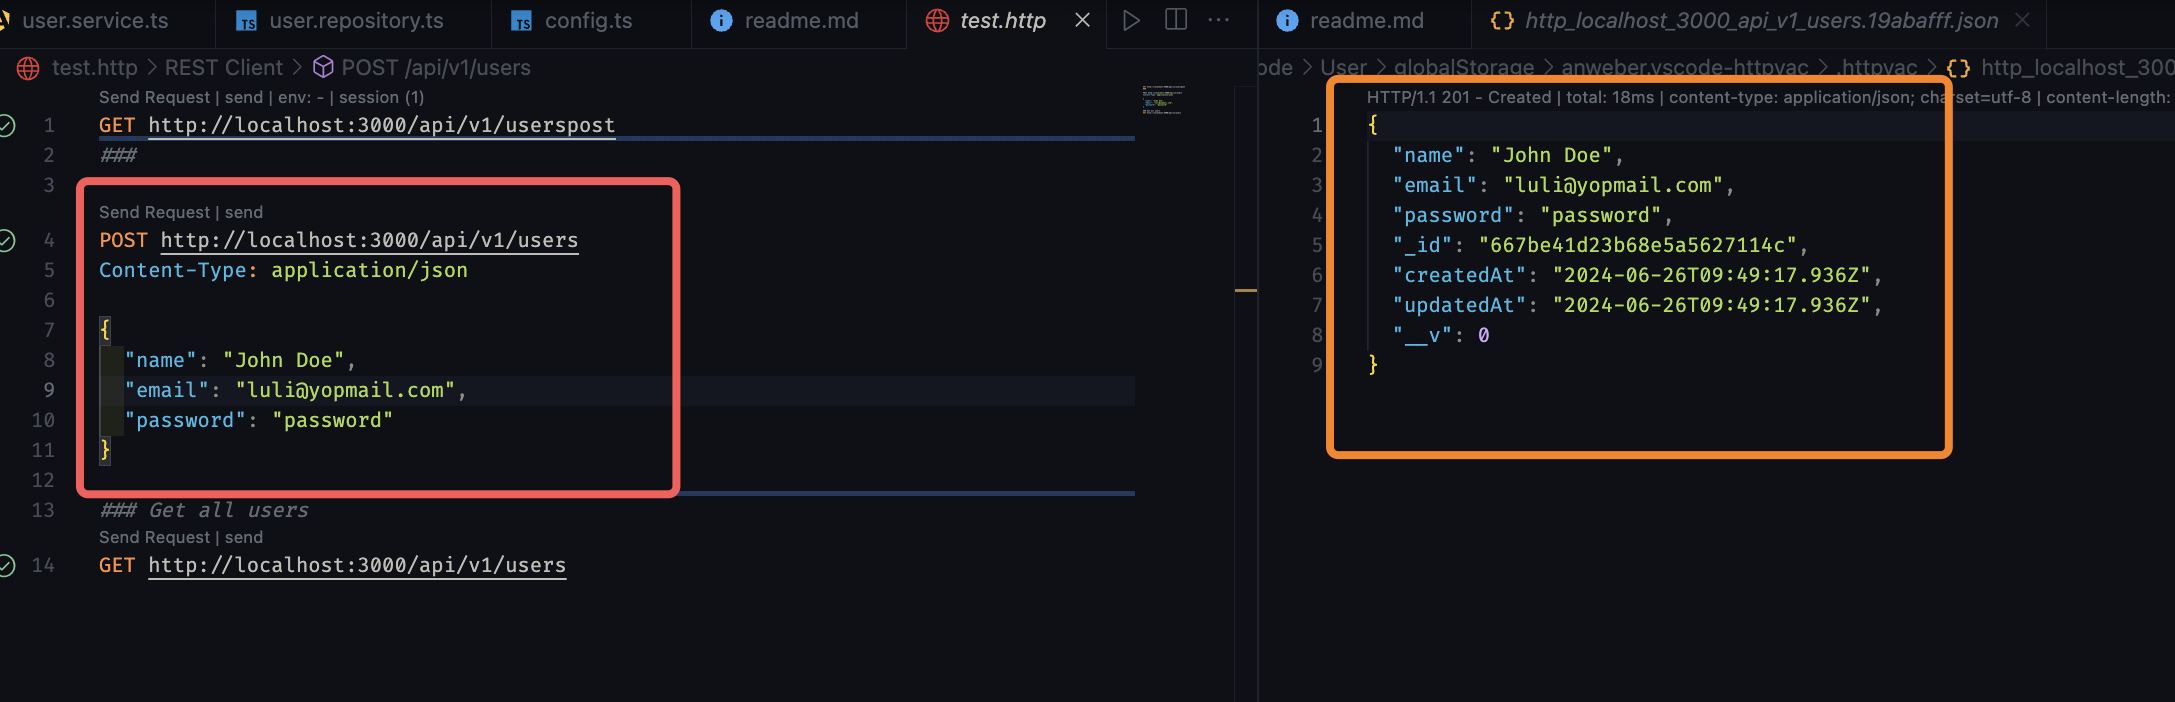Click the ### separator on line 2
2175x702 pixels.
(118, 155)
